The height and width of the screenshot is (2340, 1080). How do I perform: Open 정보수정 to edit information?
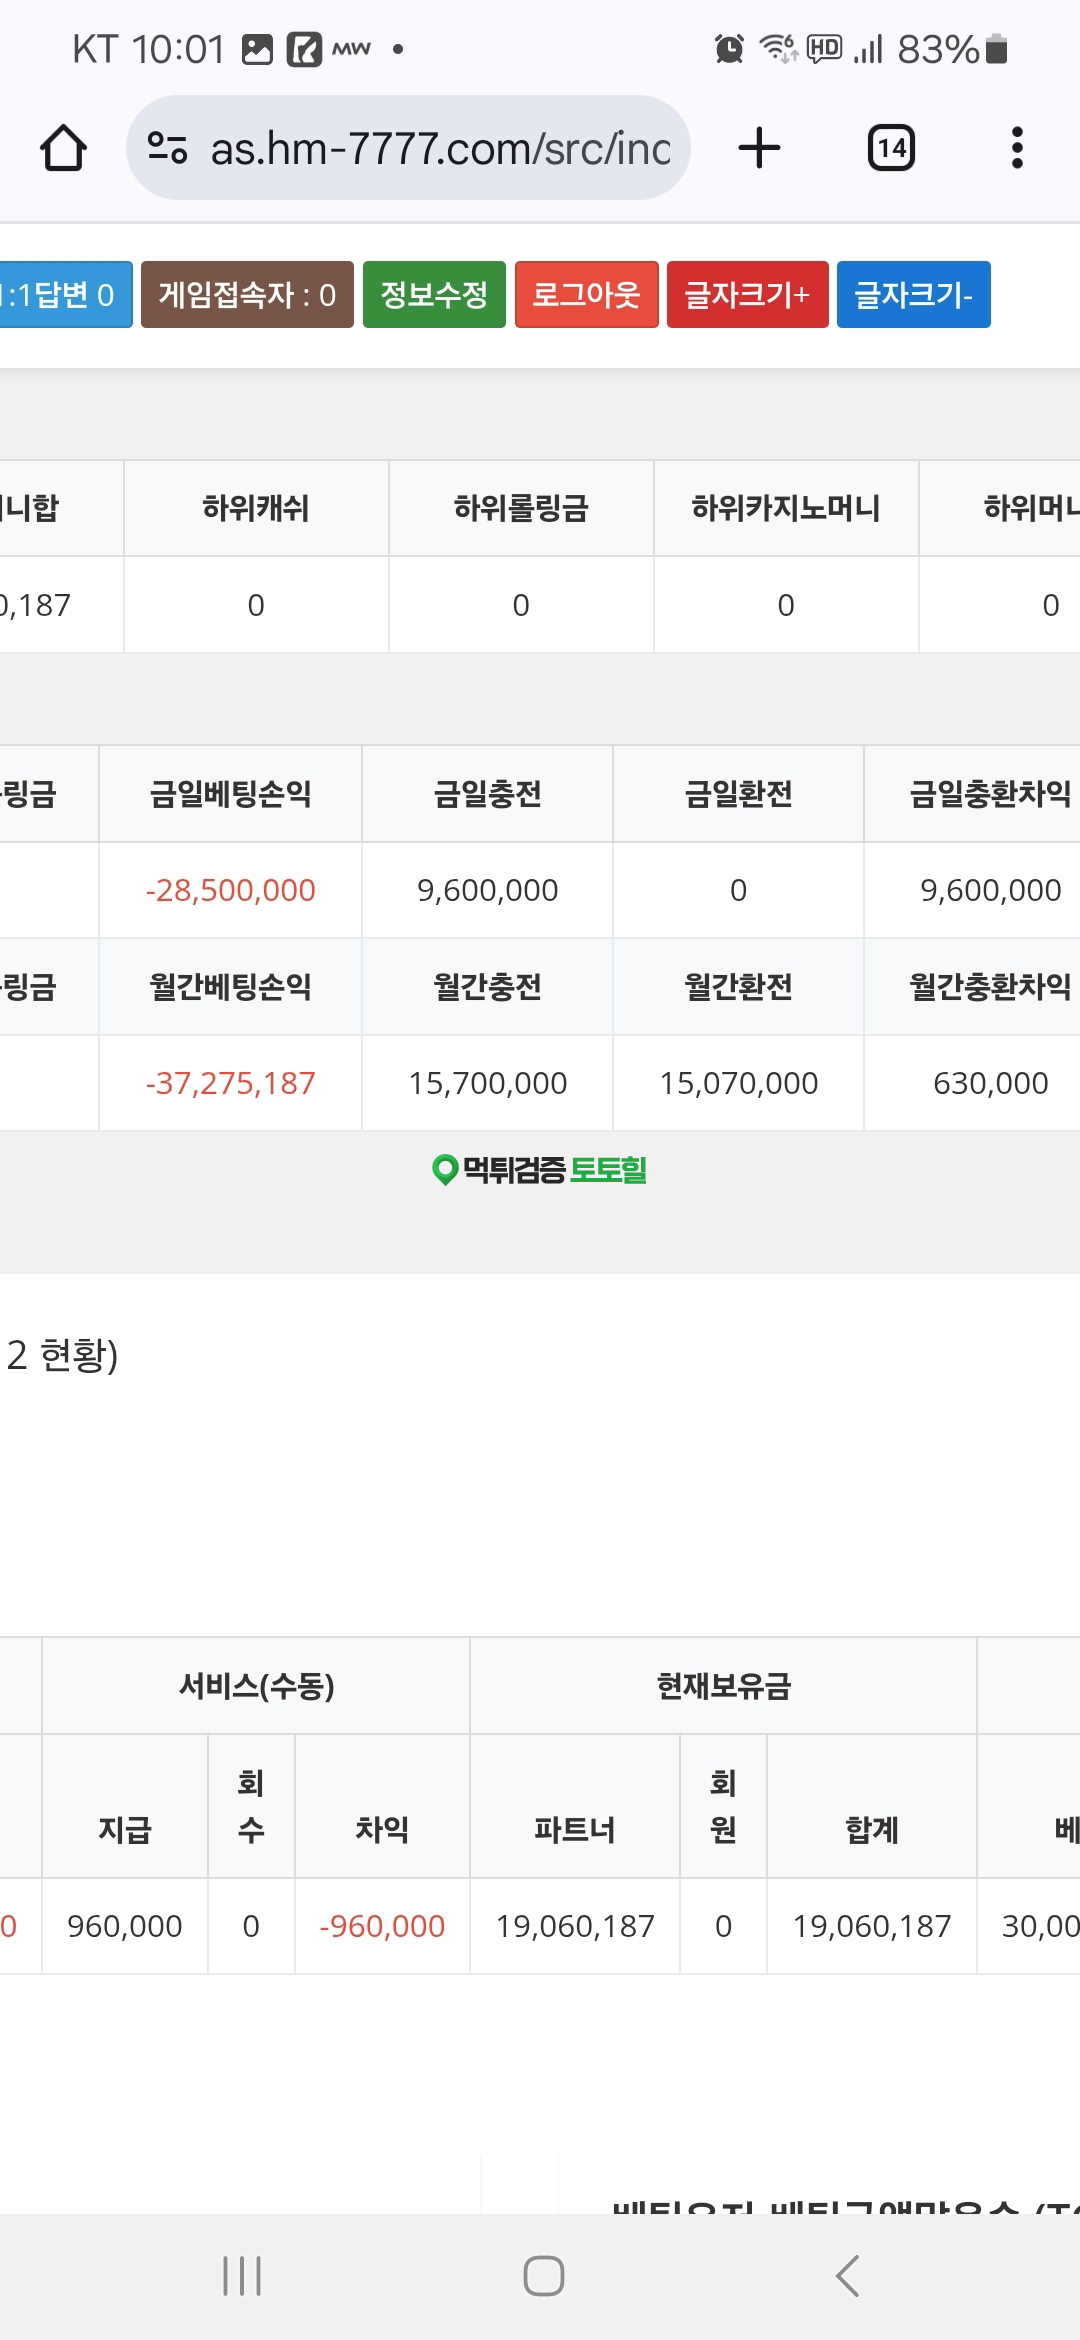click(434, 295)
